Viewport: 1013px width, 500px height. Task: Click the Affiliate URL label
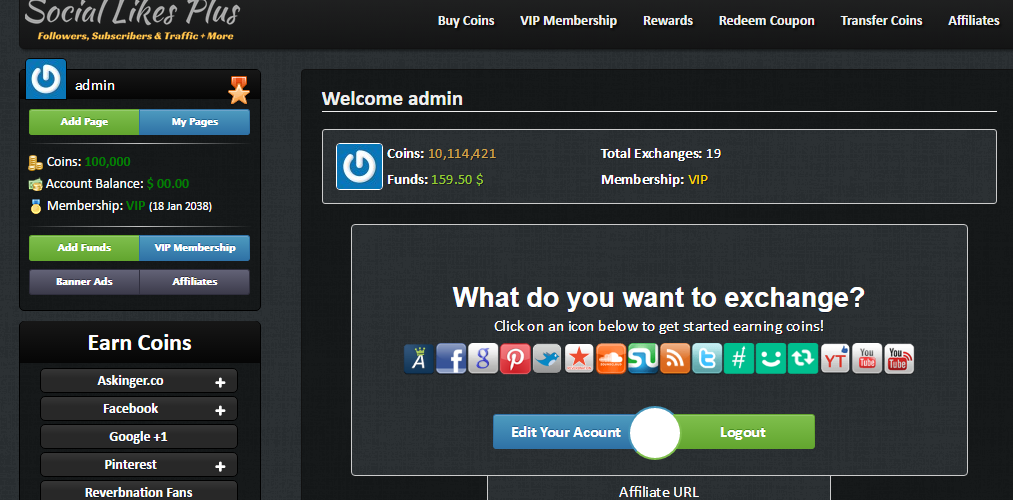[659, 492]
